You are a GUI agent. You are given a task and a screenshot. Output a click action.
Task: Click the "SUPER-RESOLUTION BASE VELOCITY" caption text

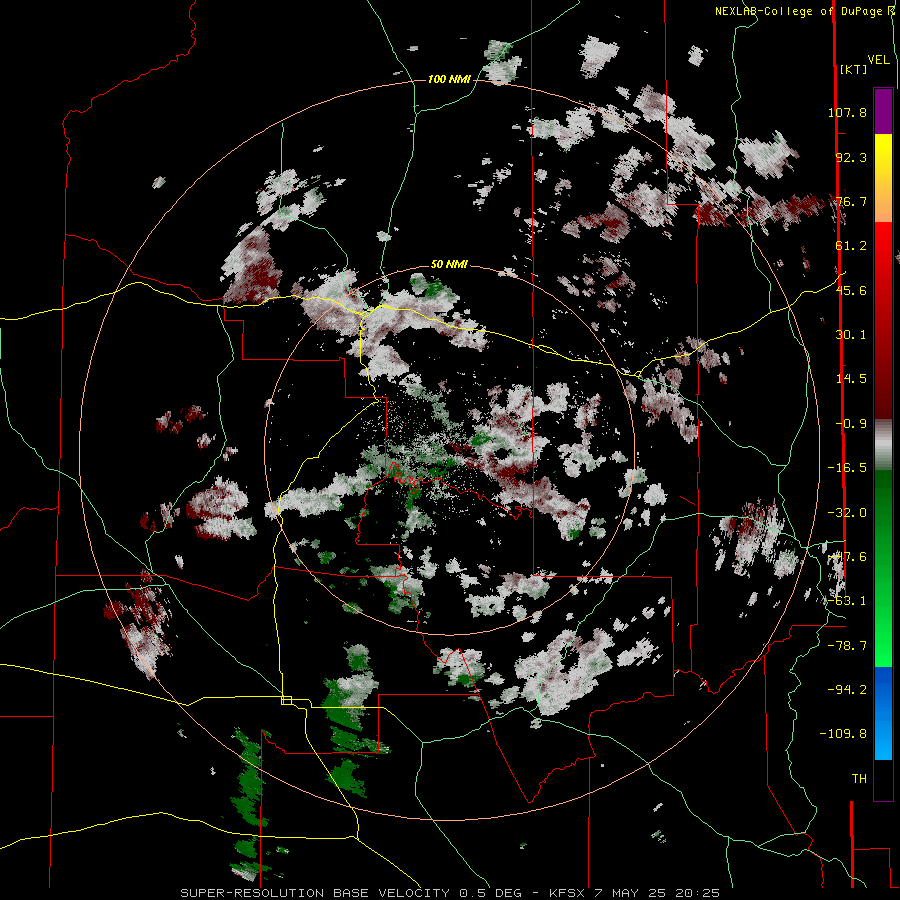click(315, 893)
